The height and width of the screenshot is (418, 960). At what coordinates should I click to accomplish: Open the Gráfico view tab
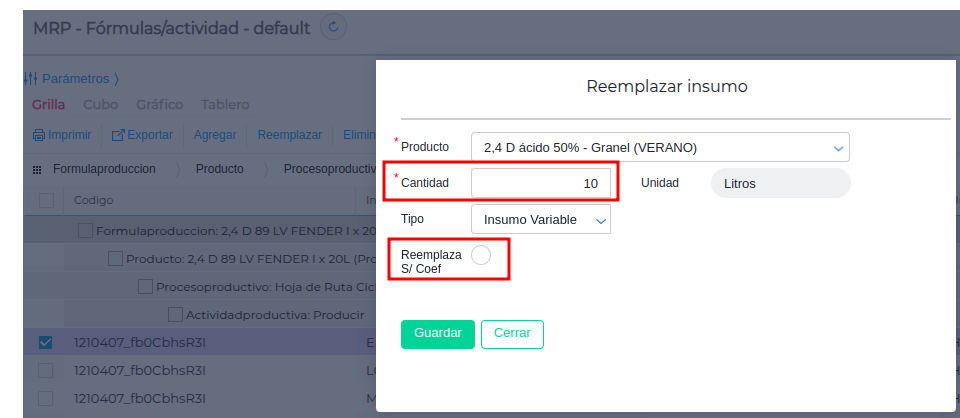coord(160,105)
